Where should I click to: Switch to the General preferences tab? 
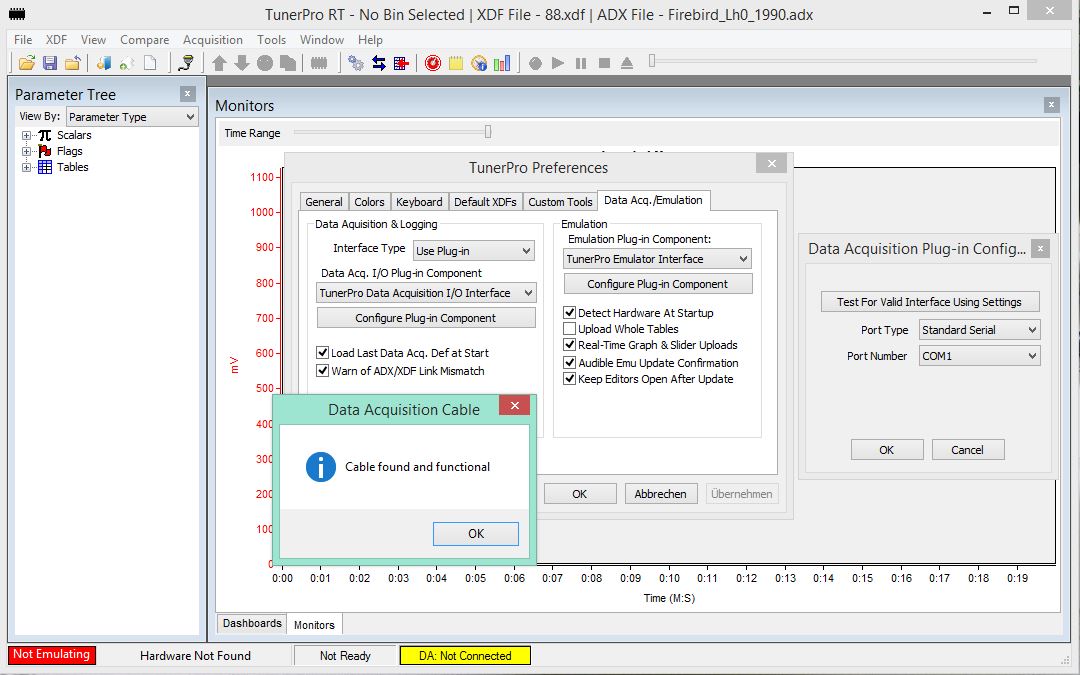324,202
